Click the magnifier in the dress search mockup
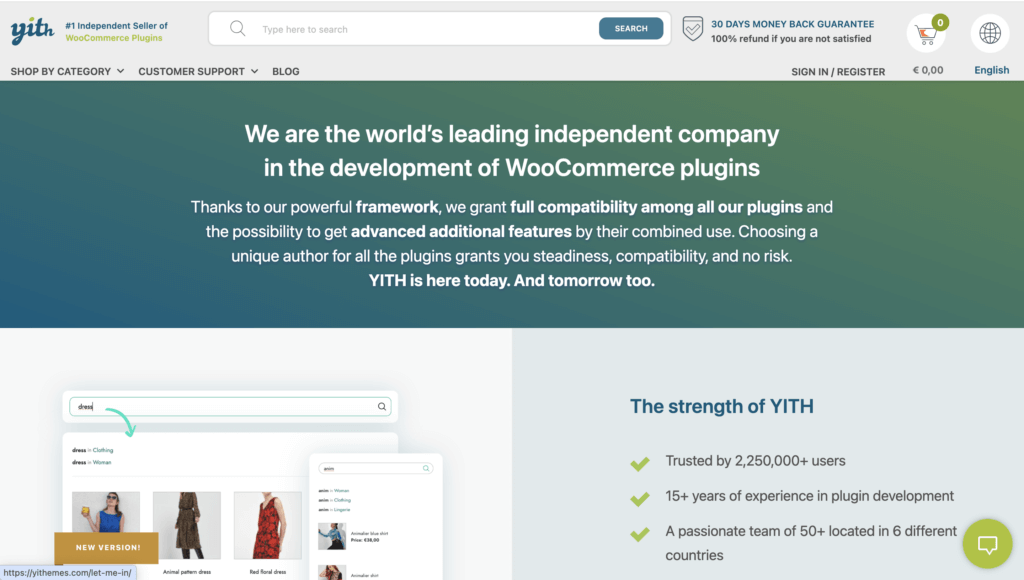 [381, 407]
